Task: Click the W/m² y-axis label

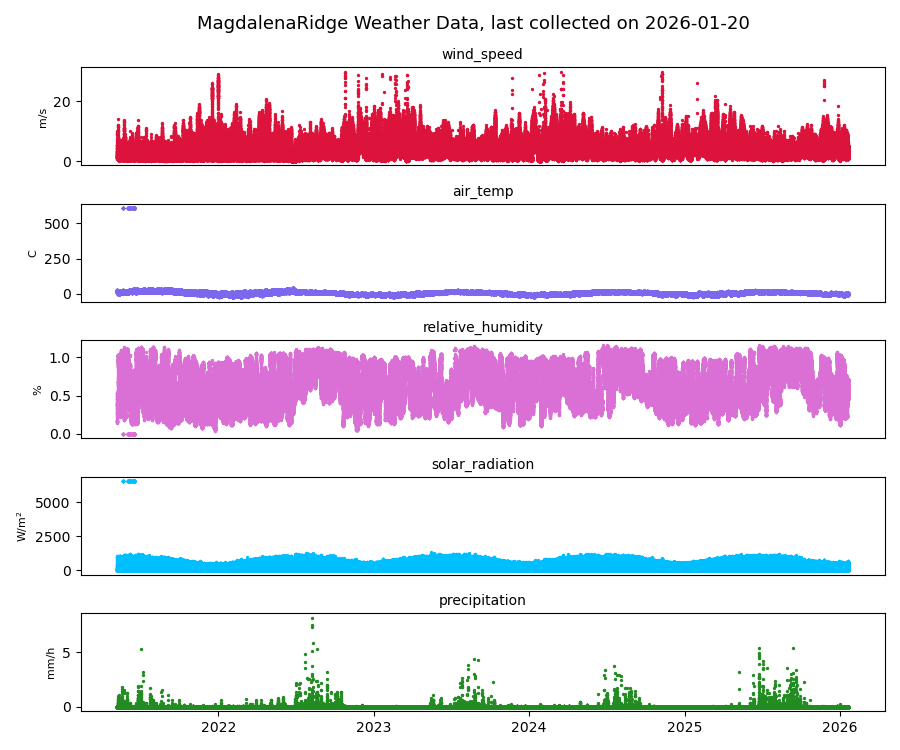Action: [21, 526]
